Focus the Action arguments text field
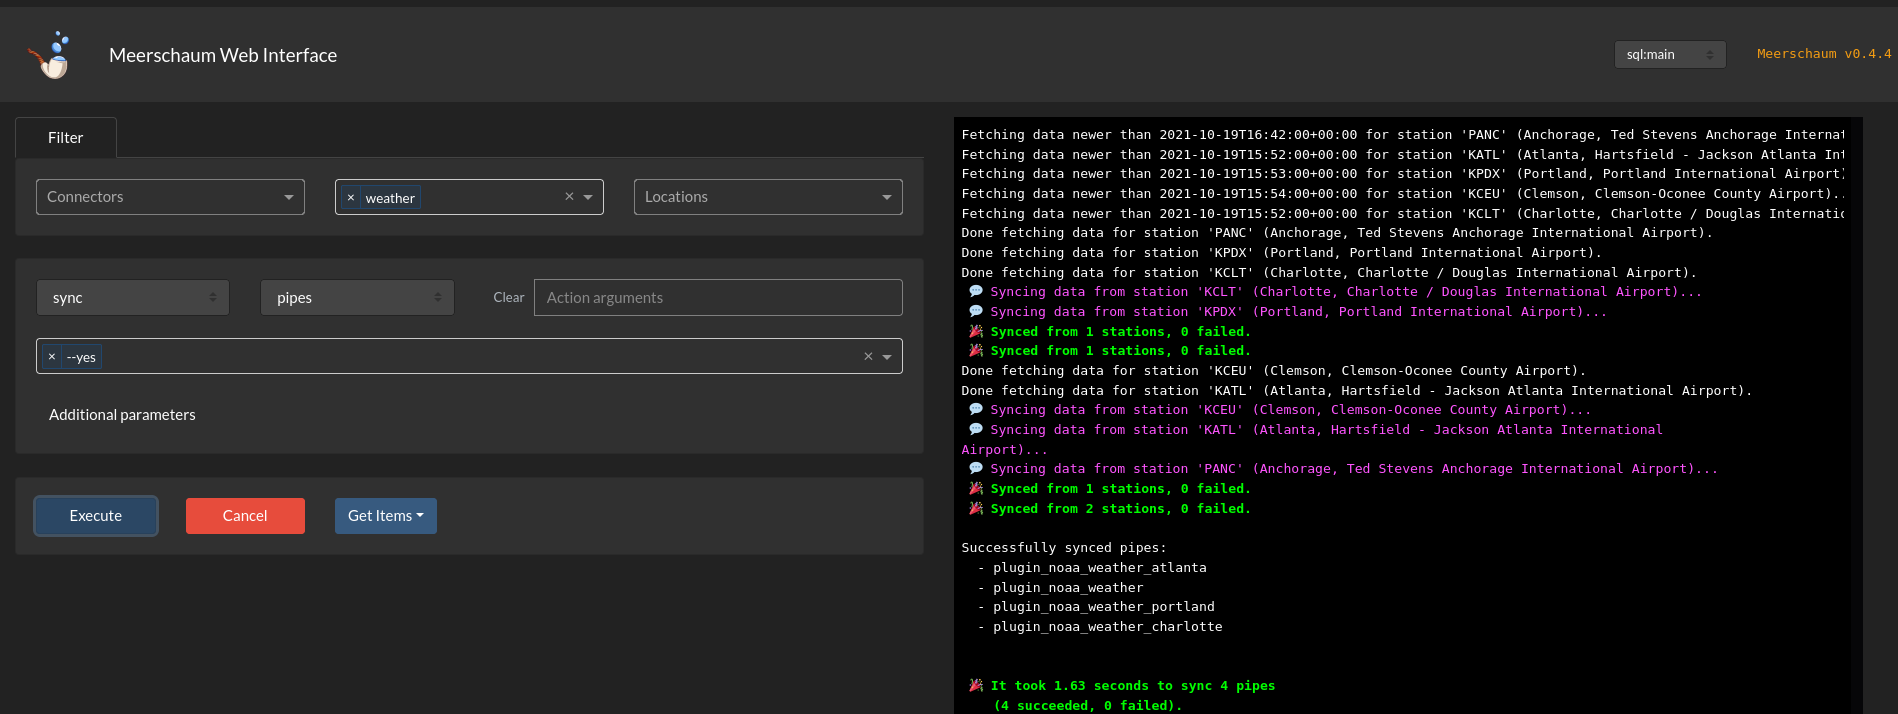This screenshot has height=714, width=1898. point(718,298)
